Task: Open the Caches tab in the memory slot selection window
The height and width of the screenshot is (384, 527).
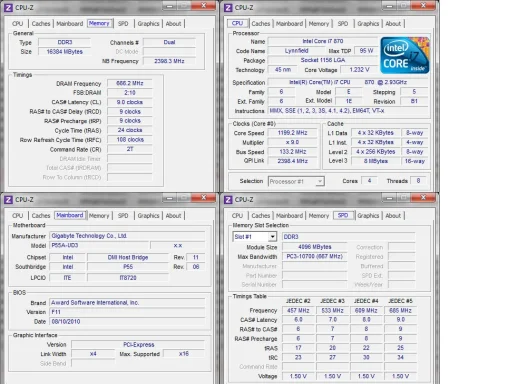Action: pyautogui.click(x=260, y=216)
